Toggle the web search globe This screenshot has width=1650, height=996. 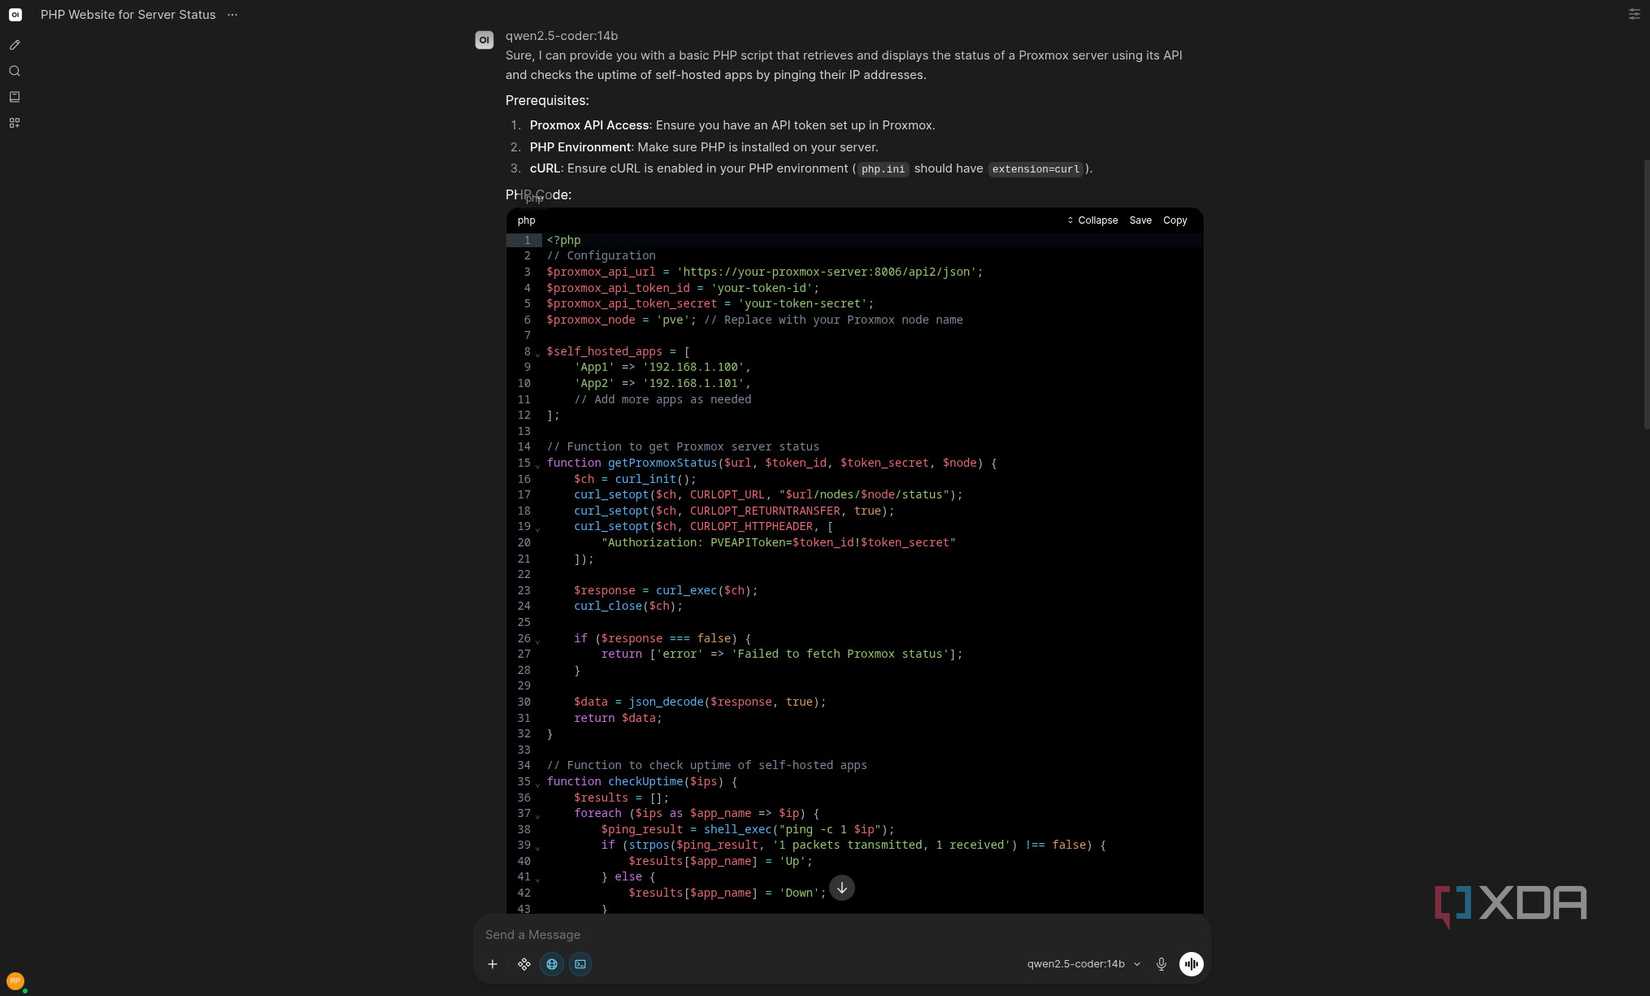(552, 964)
